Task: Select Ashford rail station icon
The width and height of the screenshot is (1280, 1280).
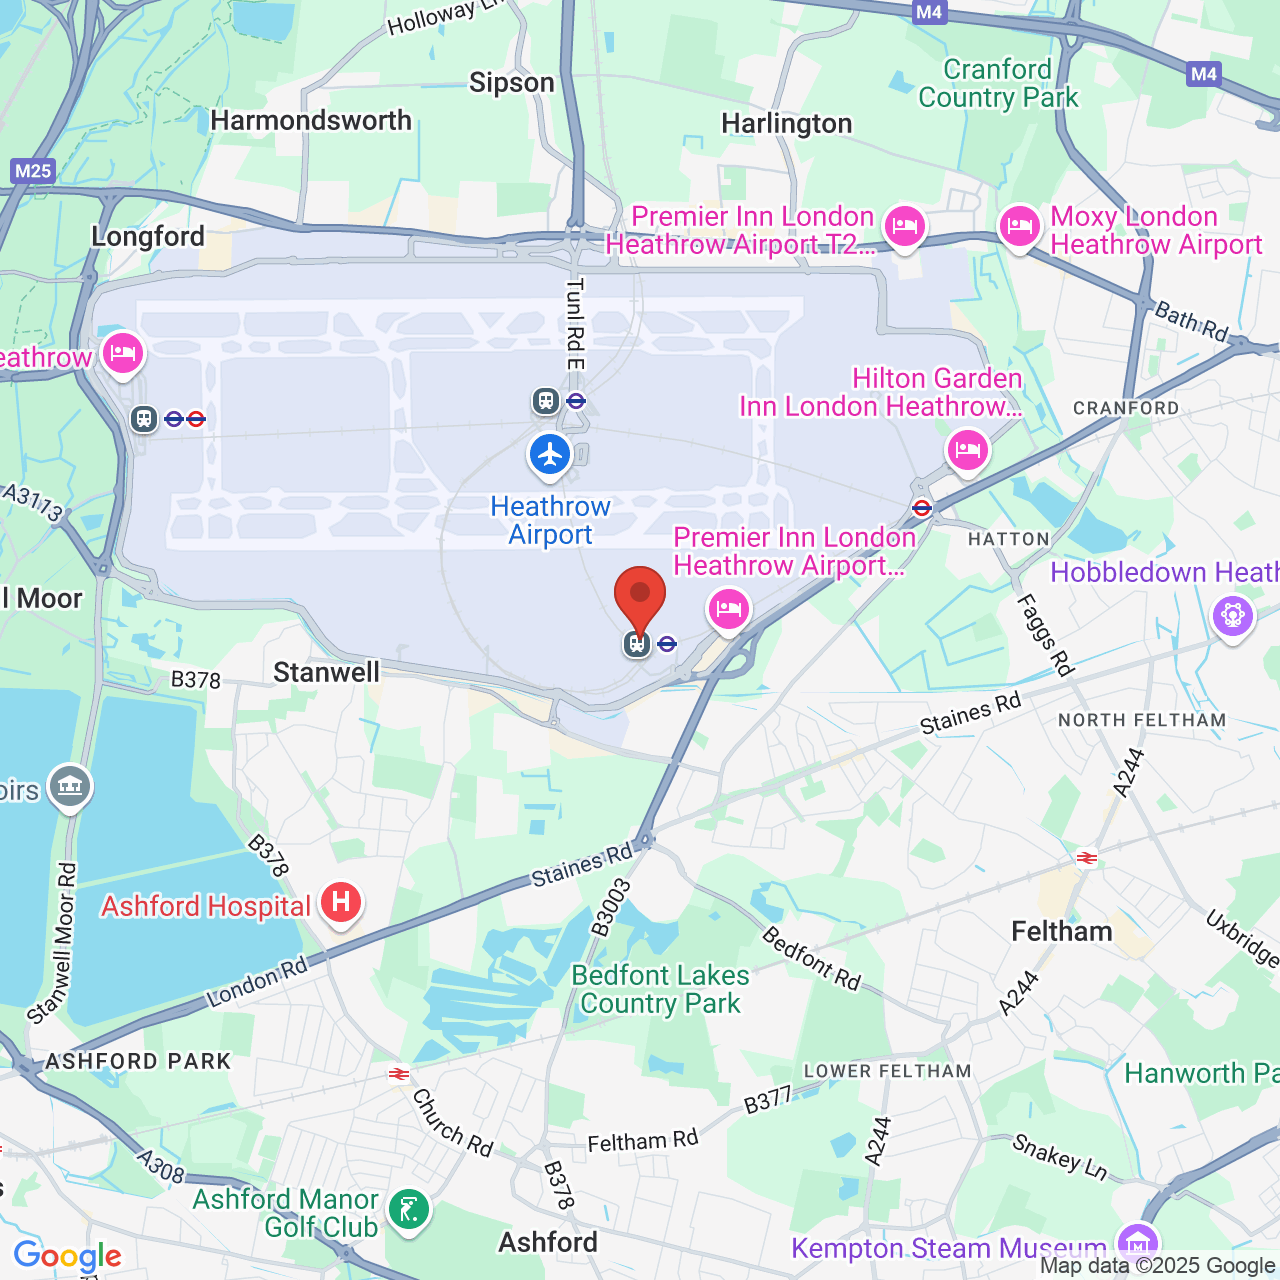Action: click(399, 1074)
